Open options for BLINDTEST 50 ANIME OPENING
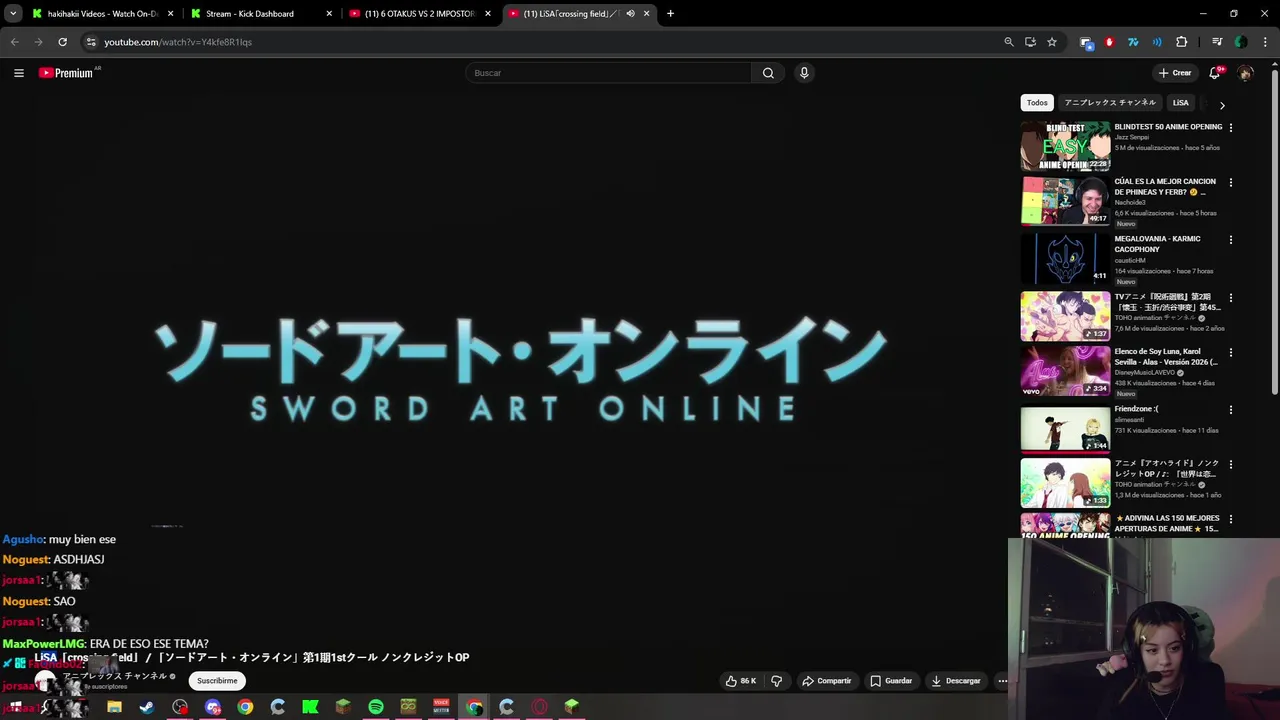 pyautogui.click(x=1231, y=128)
